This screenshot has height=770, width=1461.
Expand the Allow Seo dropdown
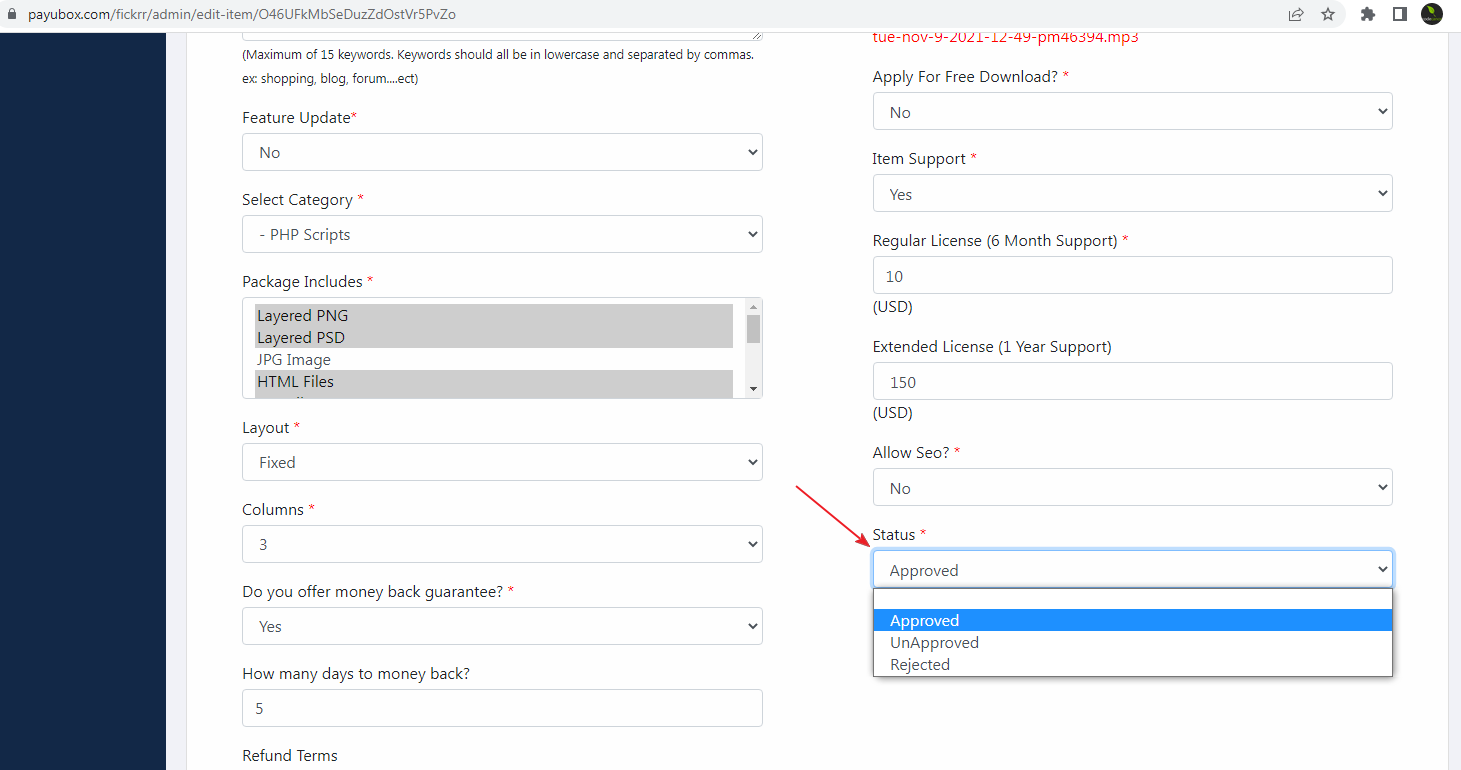1132,488
